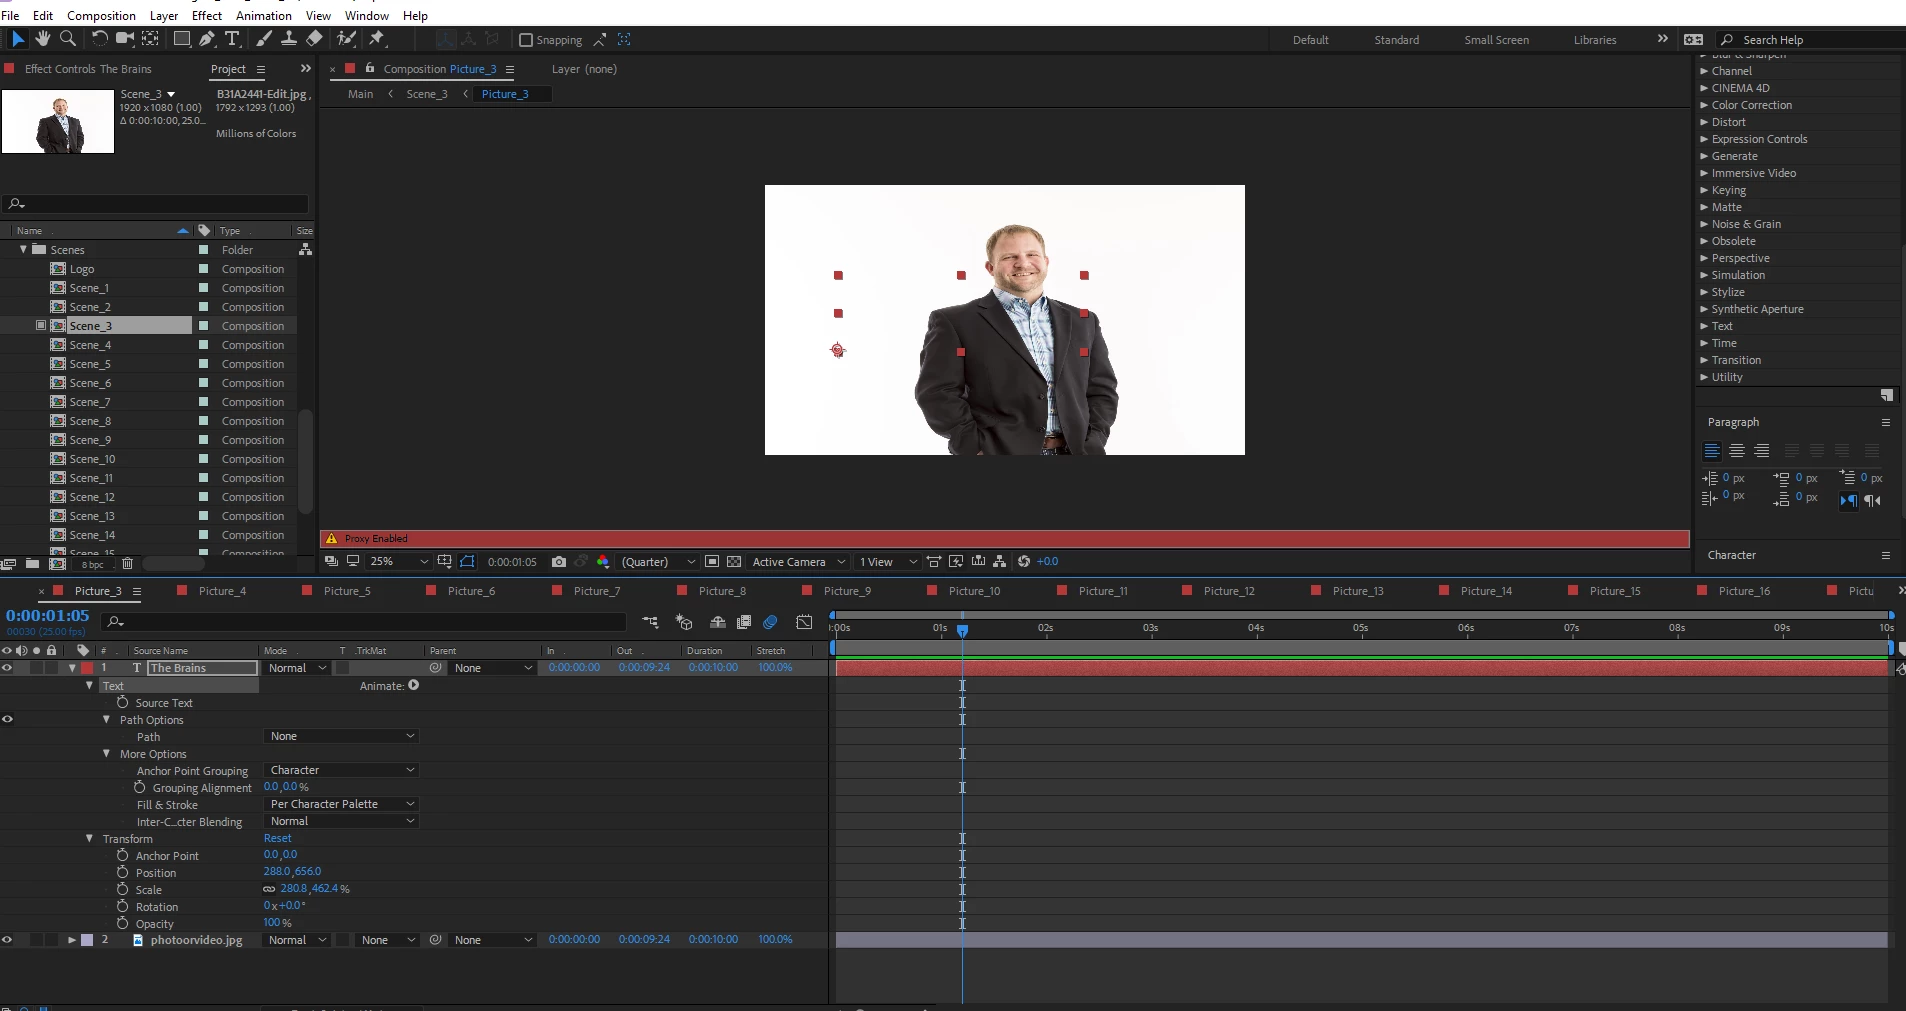Toggle the Transparency Grid checkerboard button
1906x1011 pixels.
[x=734, y=562]
